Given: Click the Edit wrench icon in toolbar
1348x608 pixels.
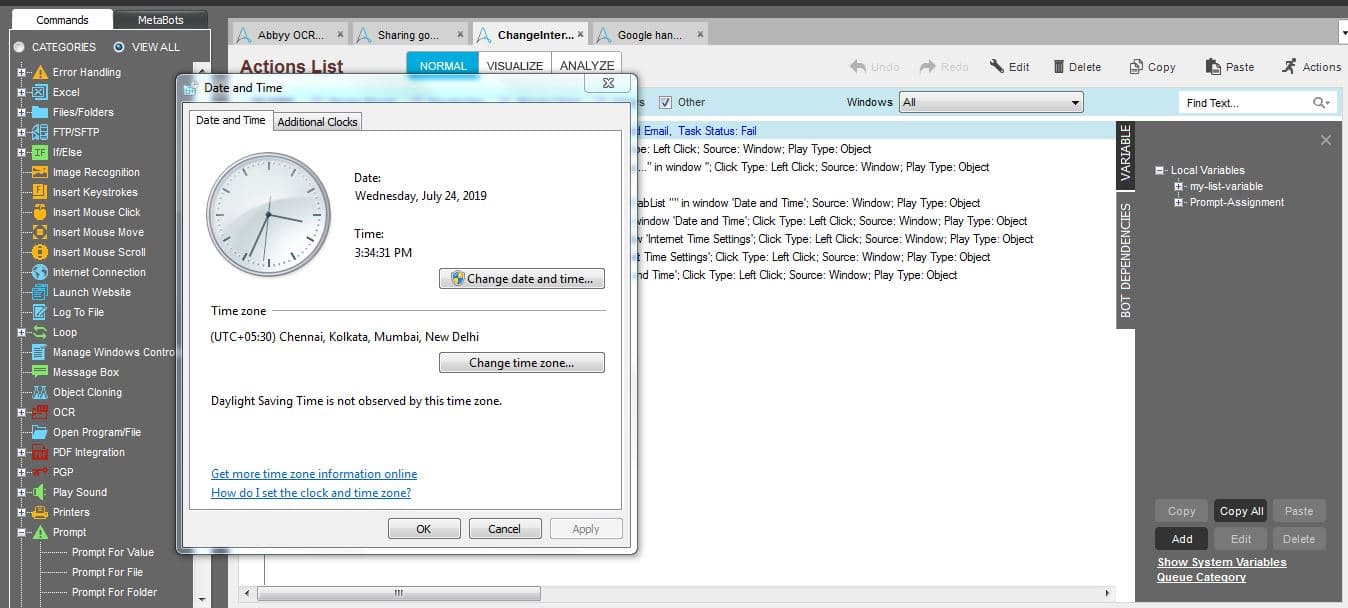Looking at the screenshot, I should tap(996, 67).
